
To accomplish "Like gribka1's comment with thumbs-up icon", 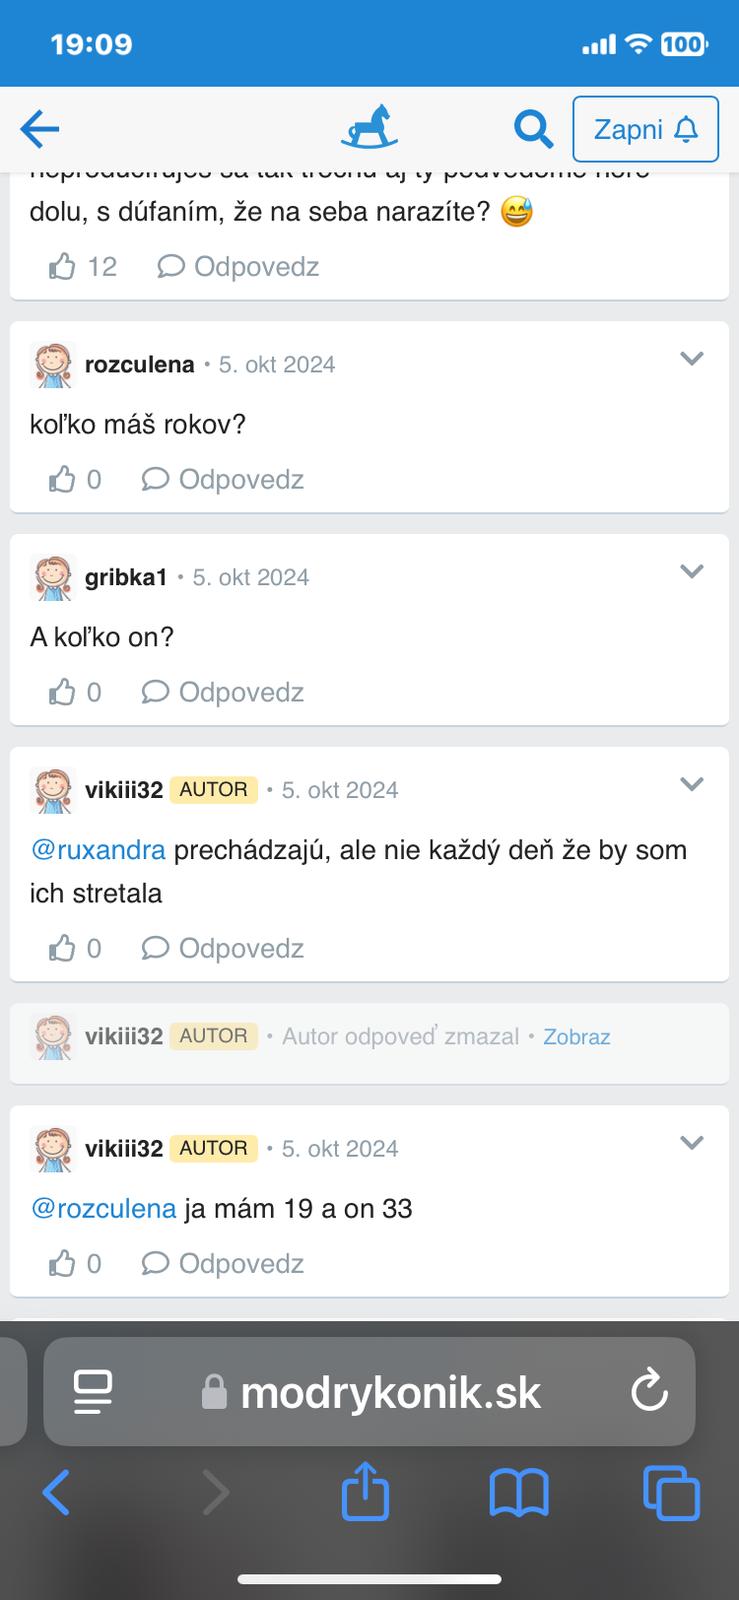I will pyautogui.click(x=62, y=692).
